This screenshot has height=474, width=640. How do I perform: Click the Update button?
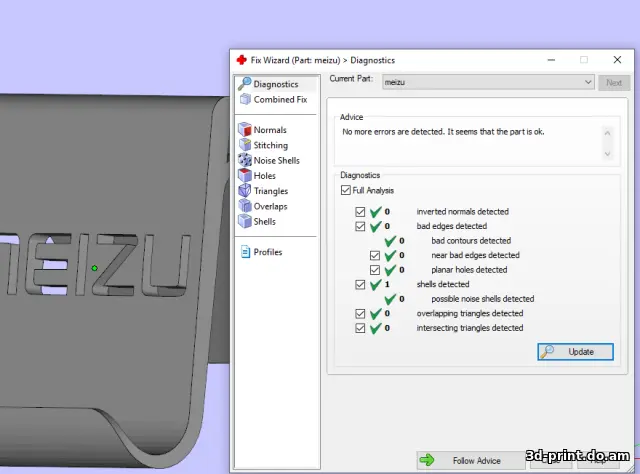tap(575, 352)
